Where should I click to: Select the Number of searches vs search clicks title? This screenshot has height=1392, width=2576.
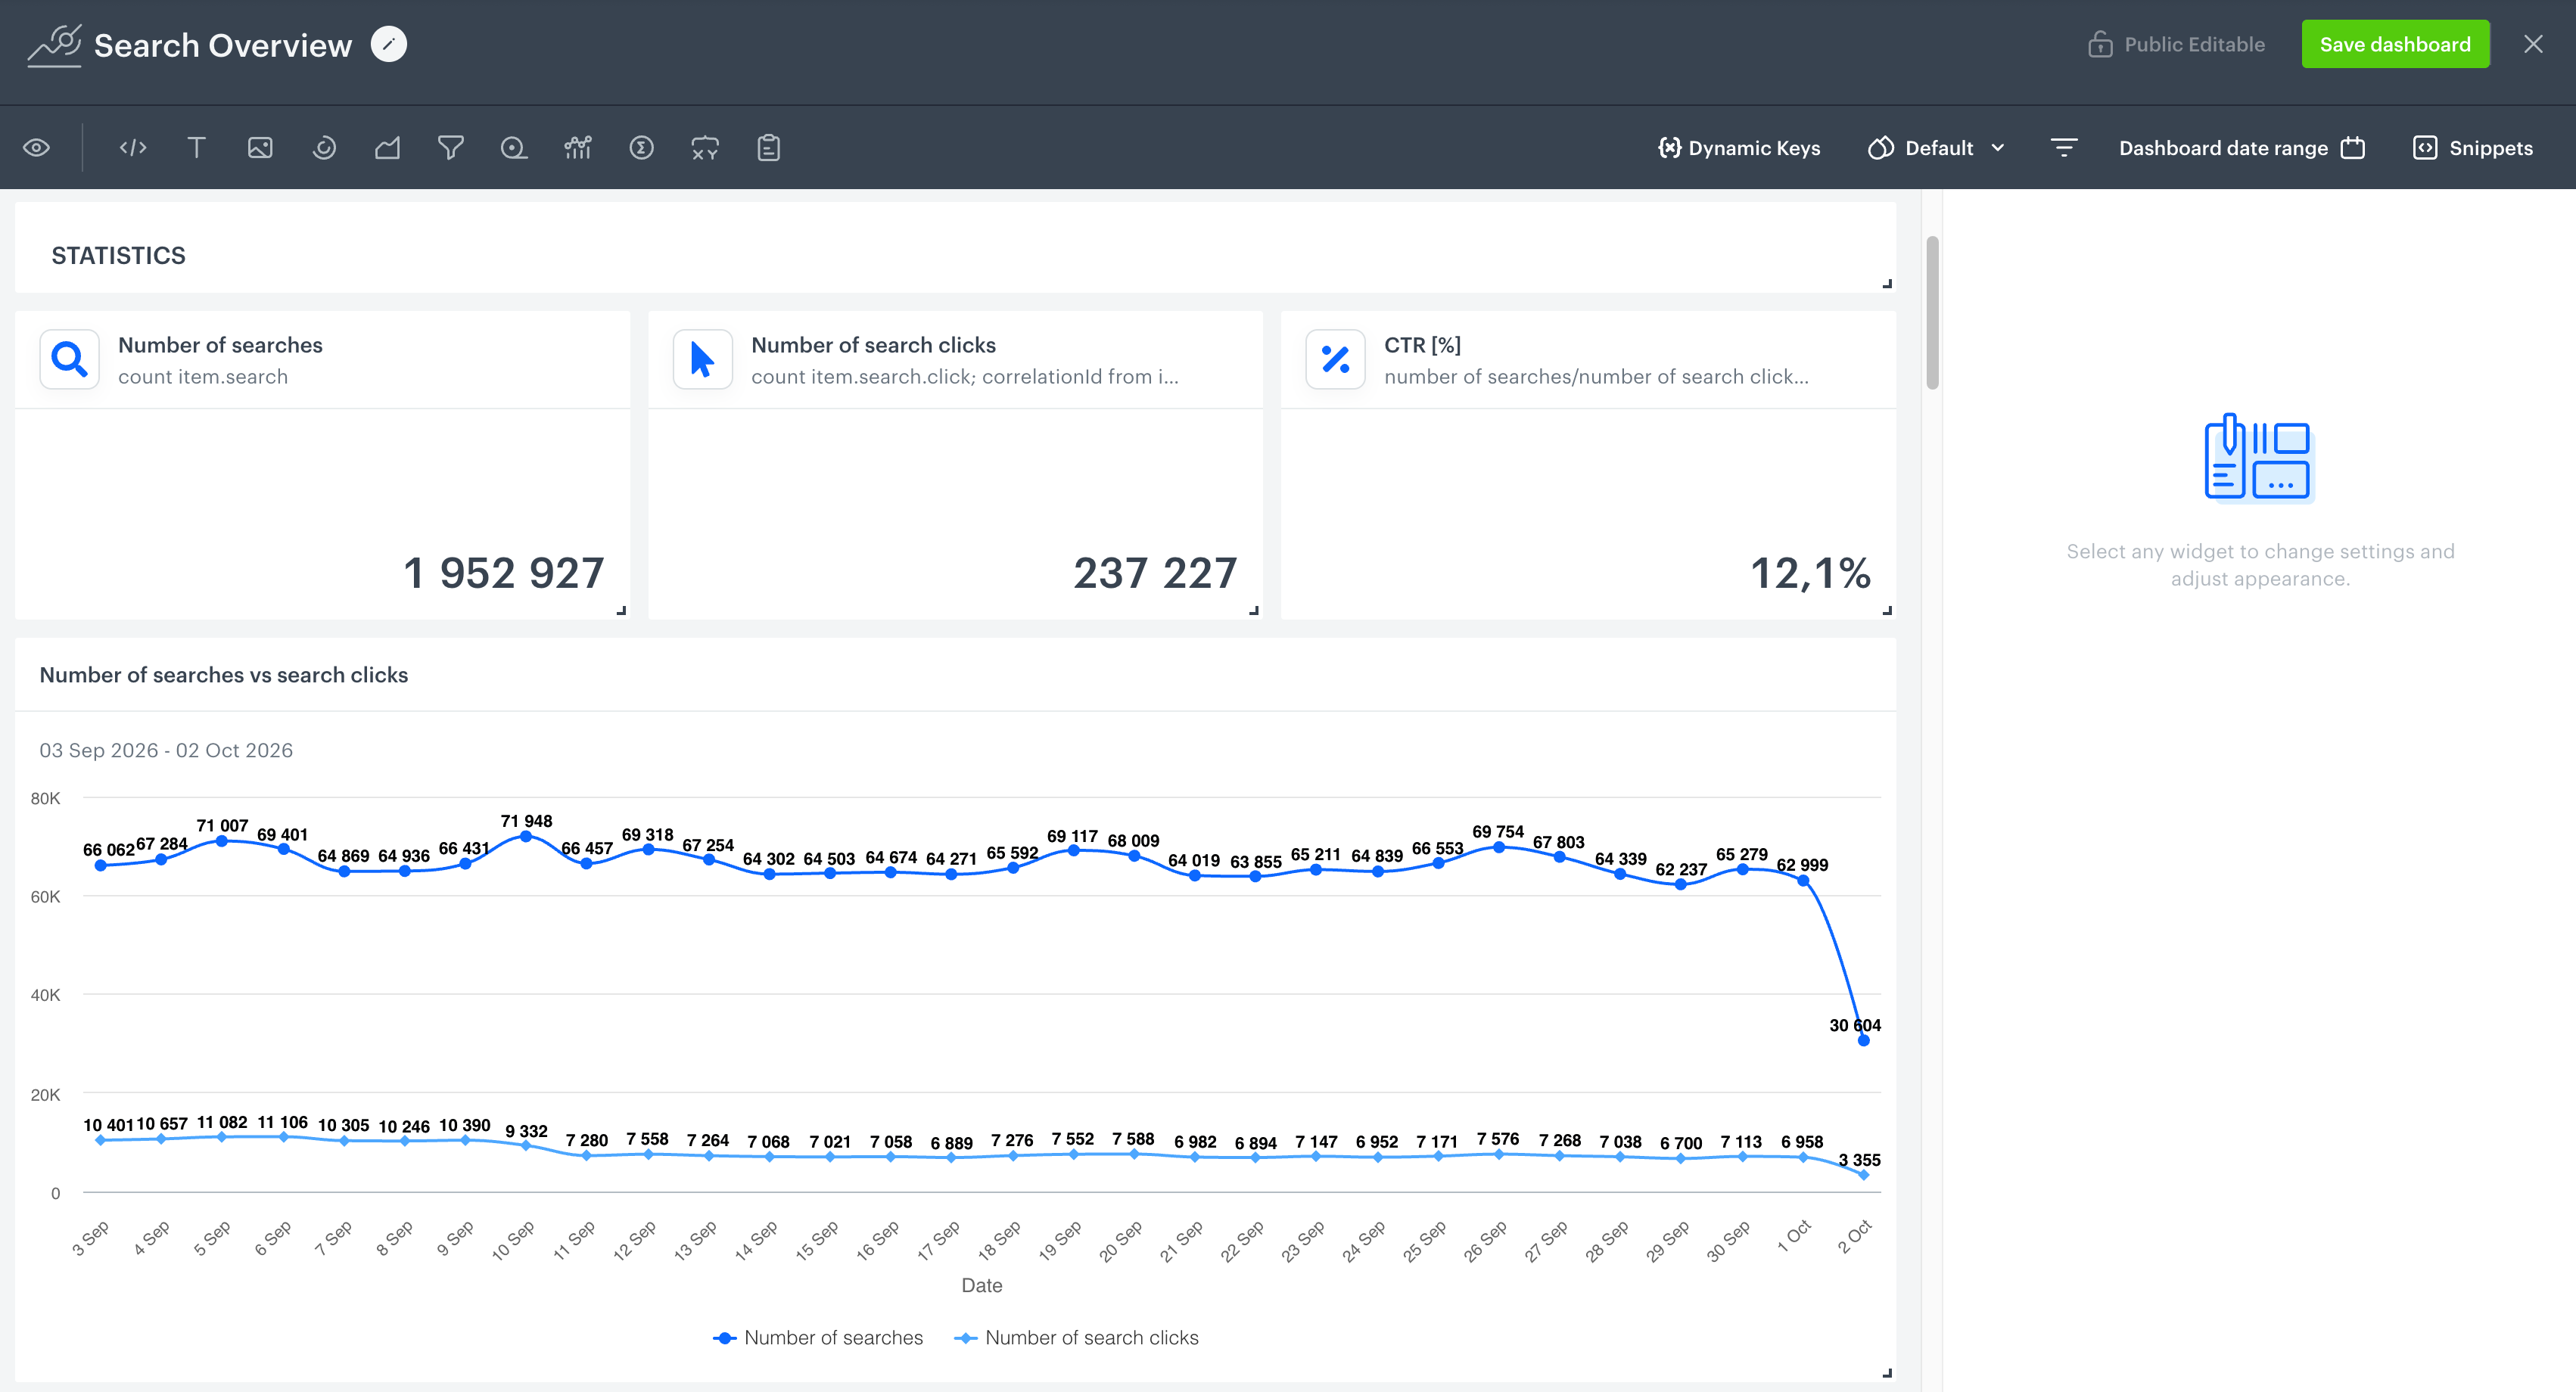click(224, 675)
